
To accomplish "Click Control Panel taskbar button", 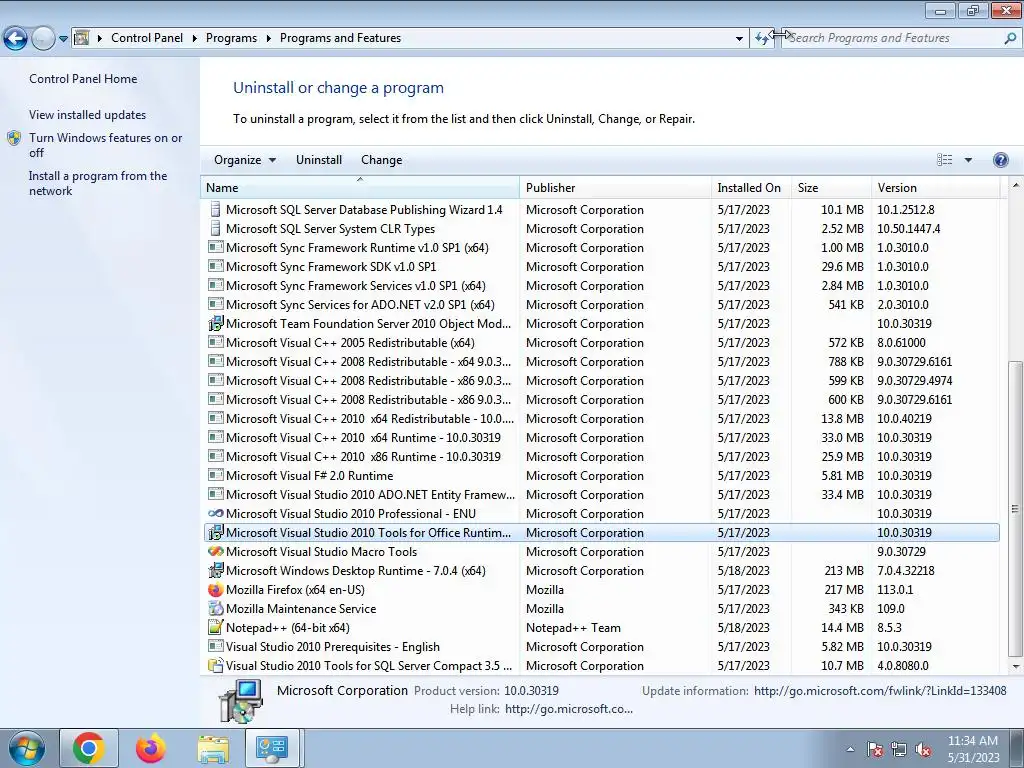I will click(272, 748).
